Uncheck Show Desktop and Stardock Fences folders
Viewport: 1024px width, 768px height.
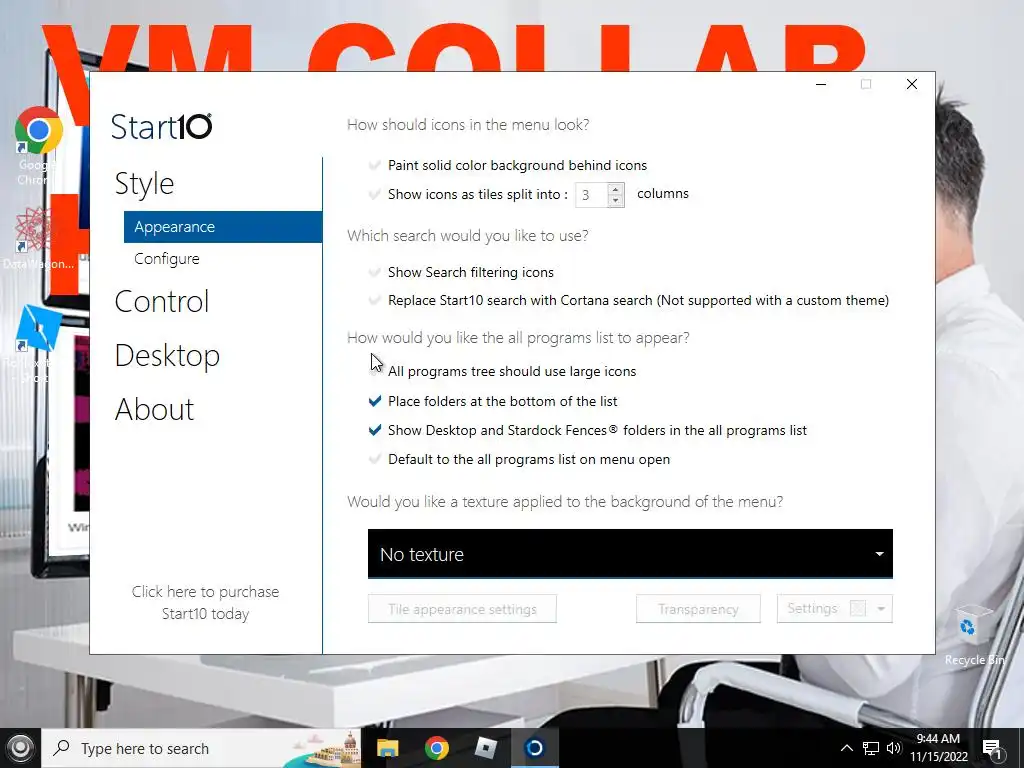pos(375,430)
